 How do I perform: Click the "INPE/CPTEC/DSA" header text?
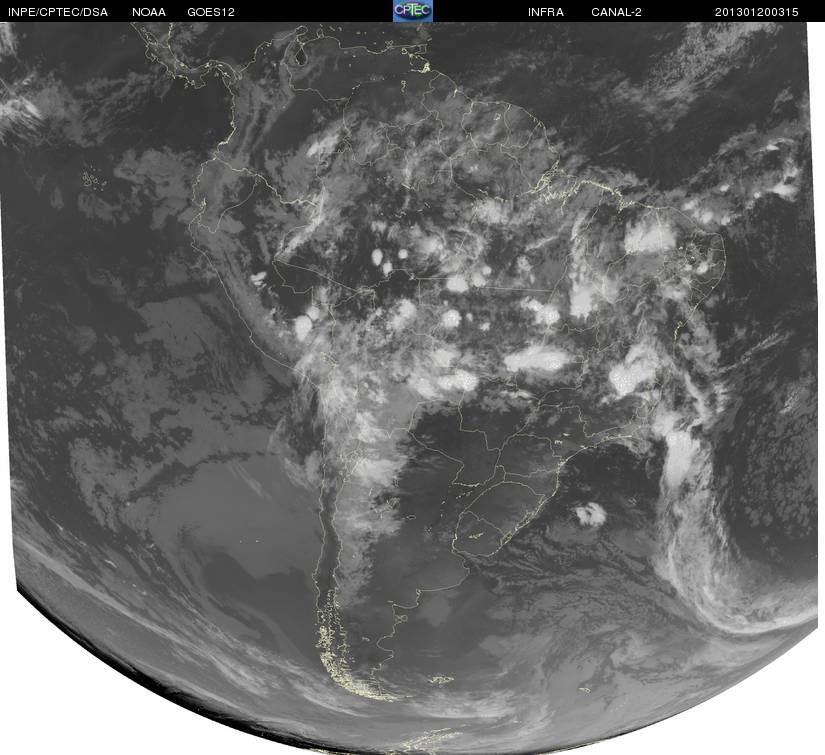click(x=58, y=12)
